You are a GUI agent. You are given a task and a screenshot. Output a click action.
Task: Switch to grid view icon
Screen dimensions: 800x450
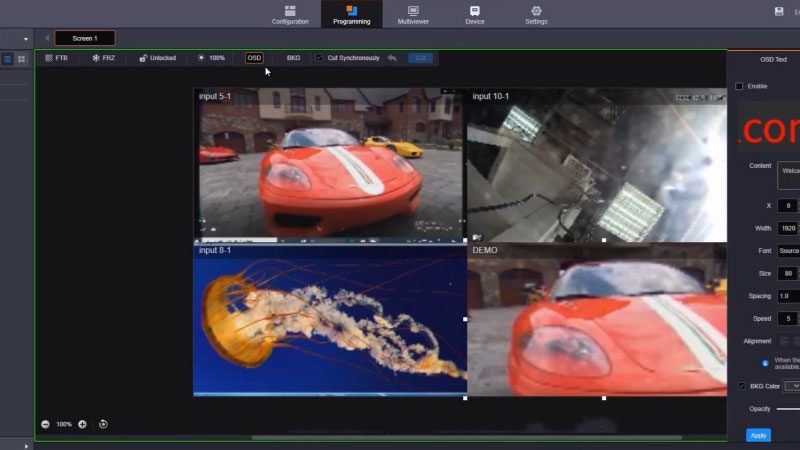(x=21, y=59)
